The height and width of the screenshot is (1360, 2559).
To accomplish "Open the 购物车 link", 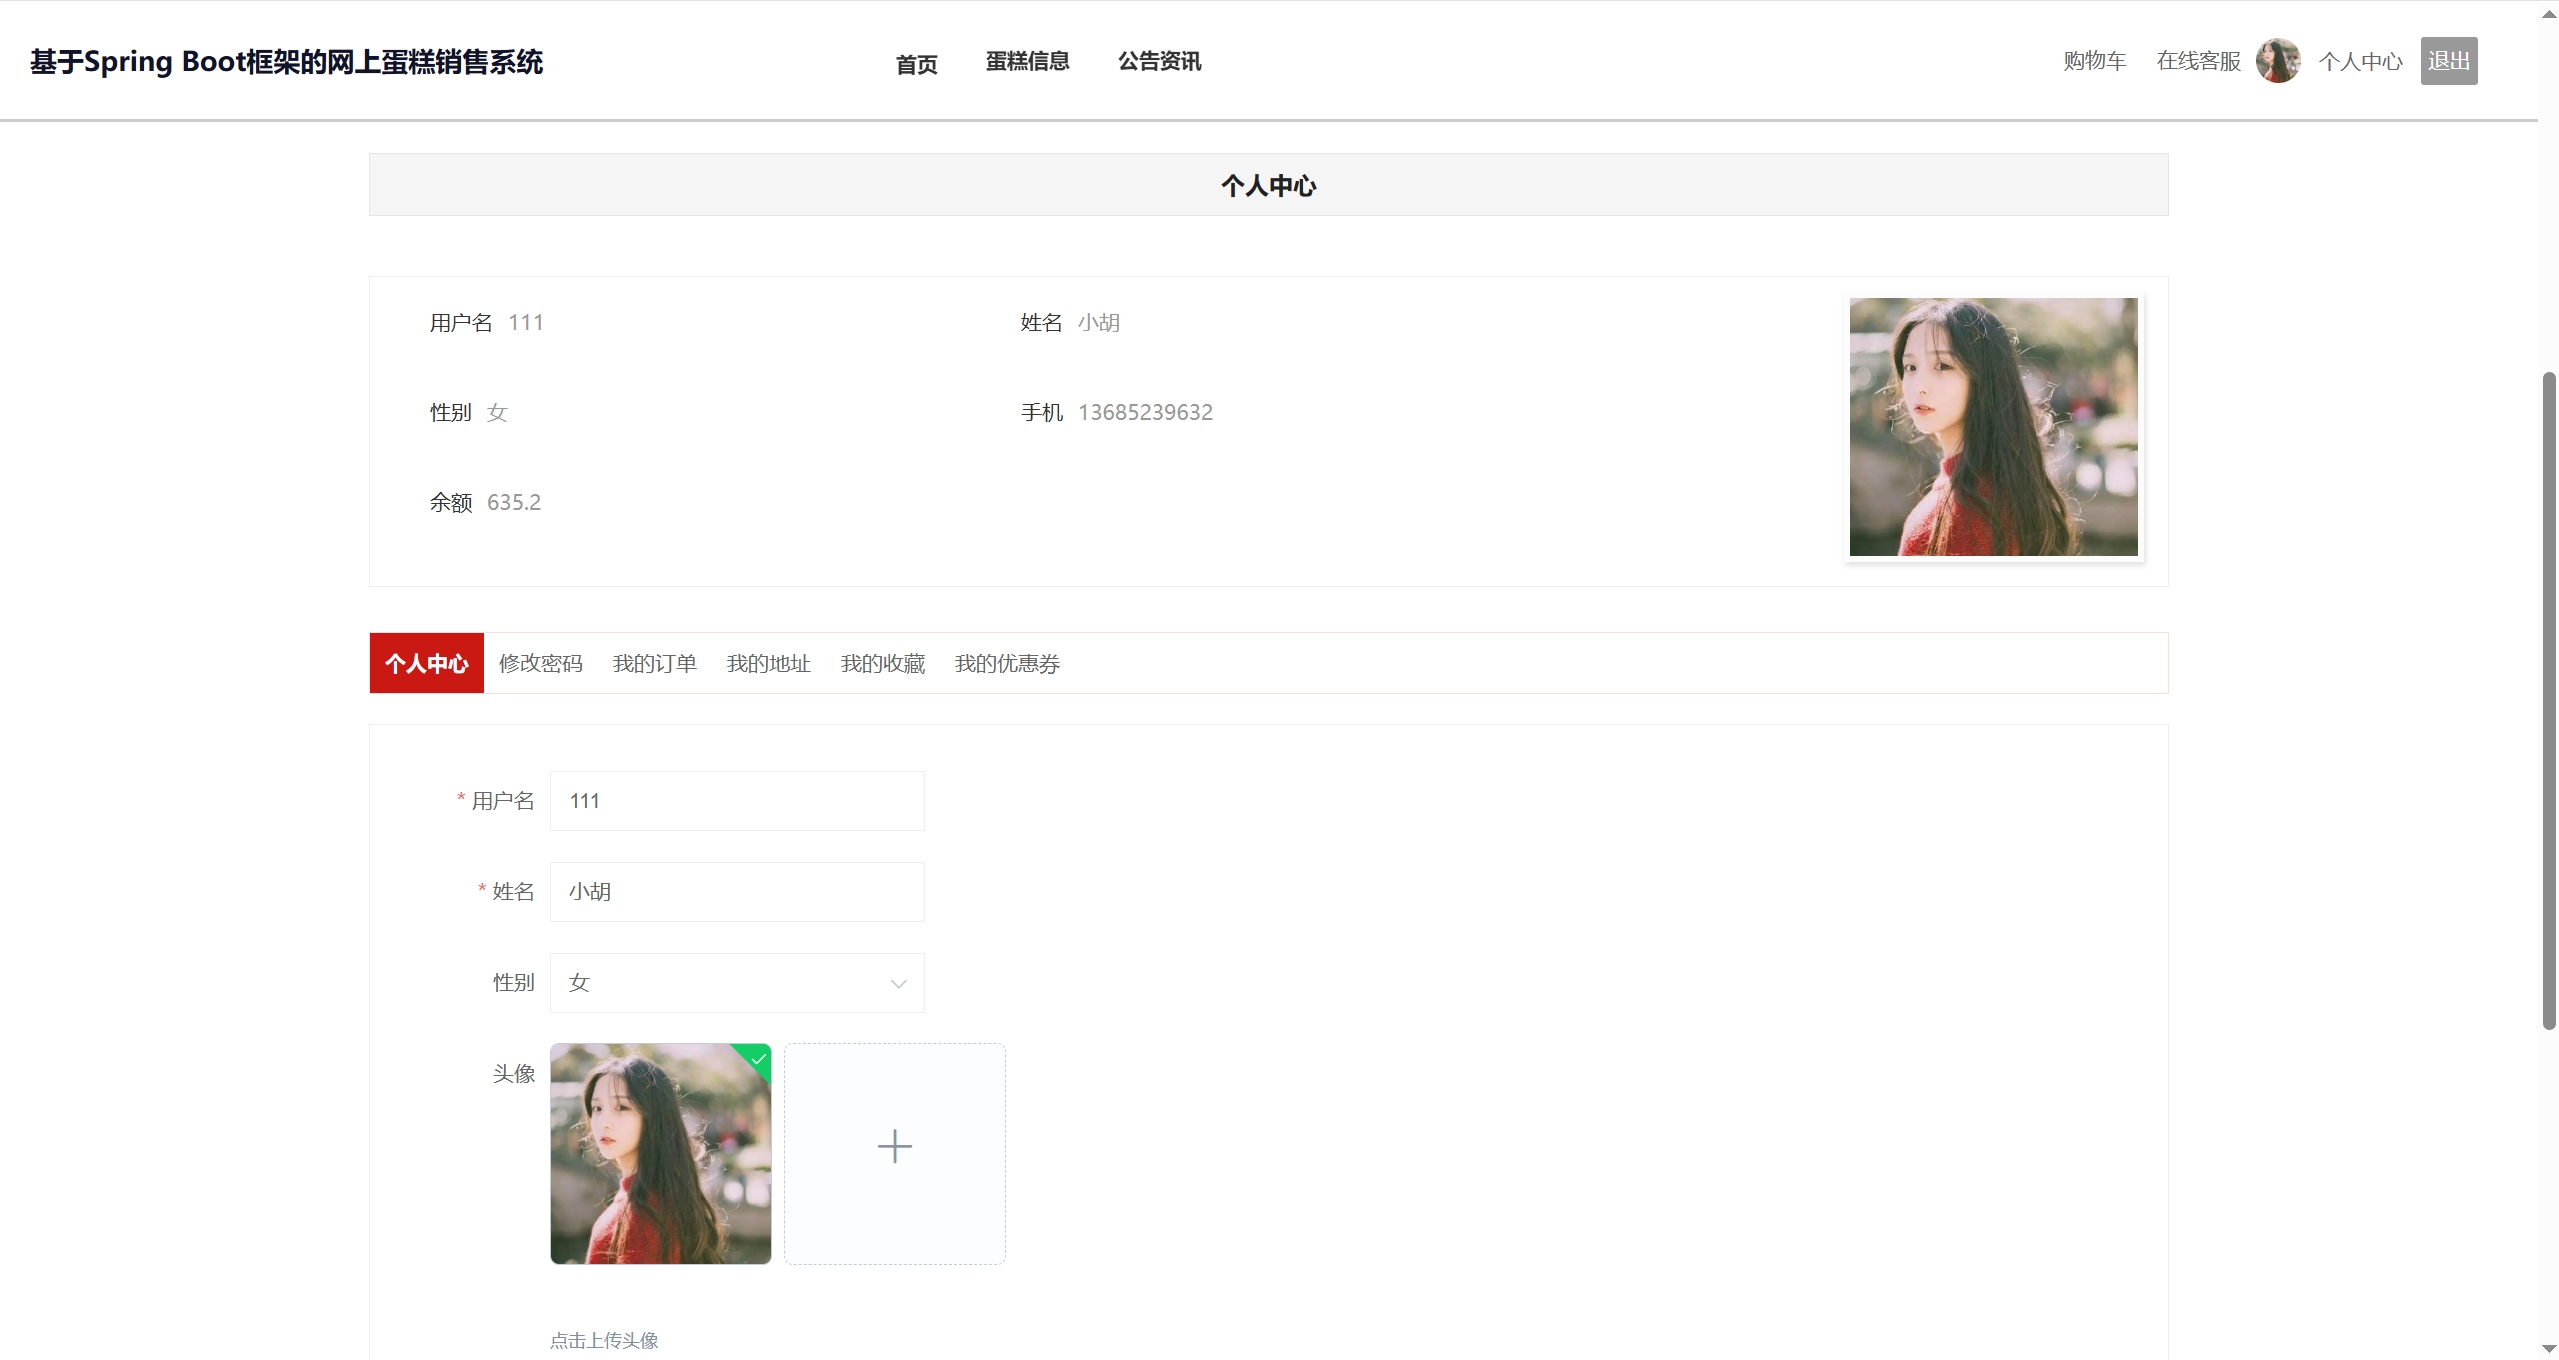I will (2094, 61).
